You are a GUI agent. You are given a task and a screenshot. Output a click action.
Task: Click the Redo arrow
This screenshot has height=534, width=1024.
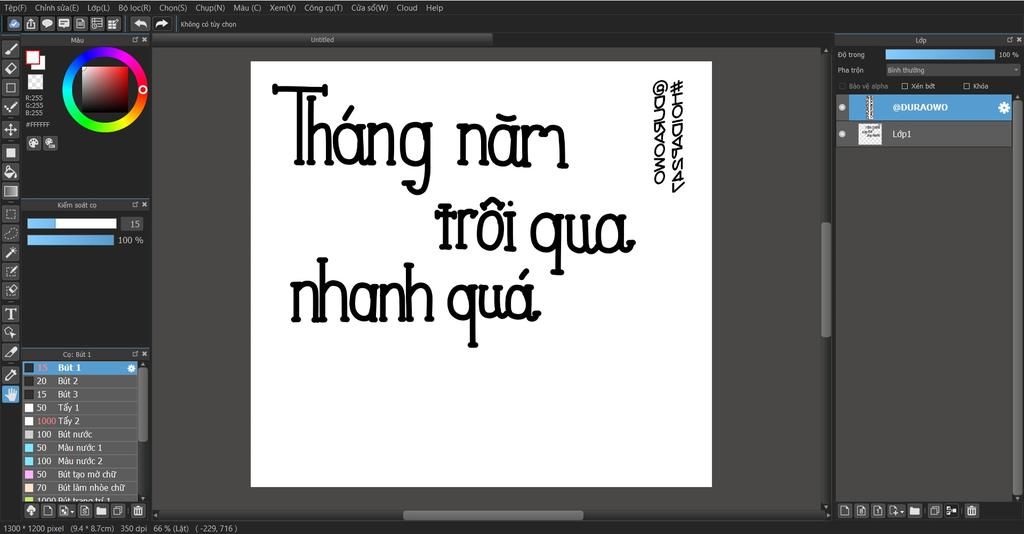[161, 24]
